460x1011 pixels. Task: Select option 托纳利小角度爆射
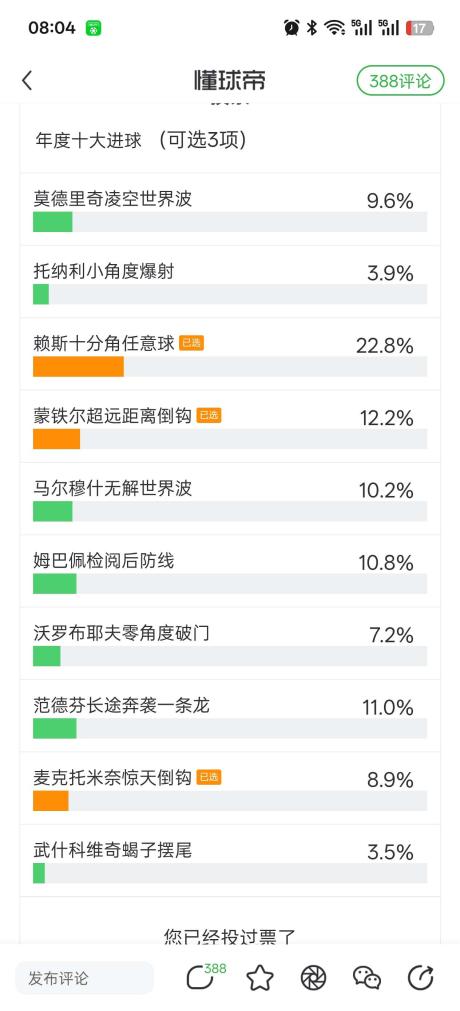point(230,281)
